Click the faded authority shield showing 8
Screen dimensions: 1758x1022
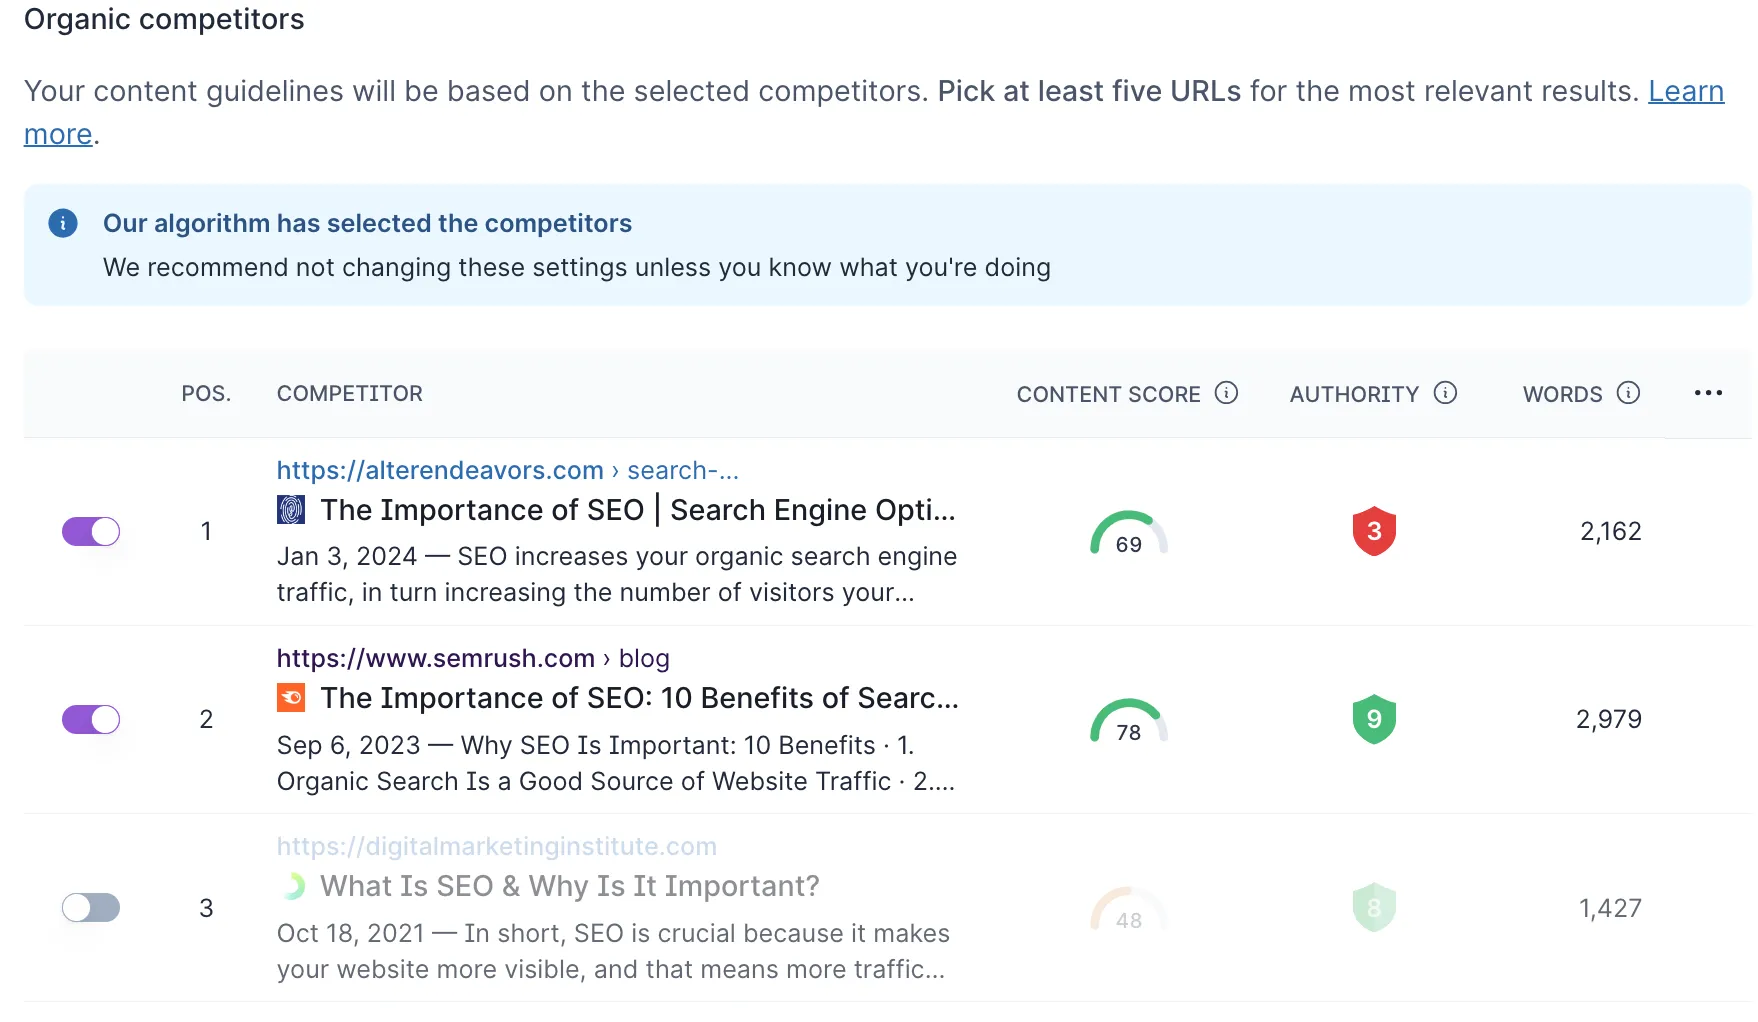tap(1374, 907)
